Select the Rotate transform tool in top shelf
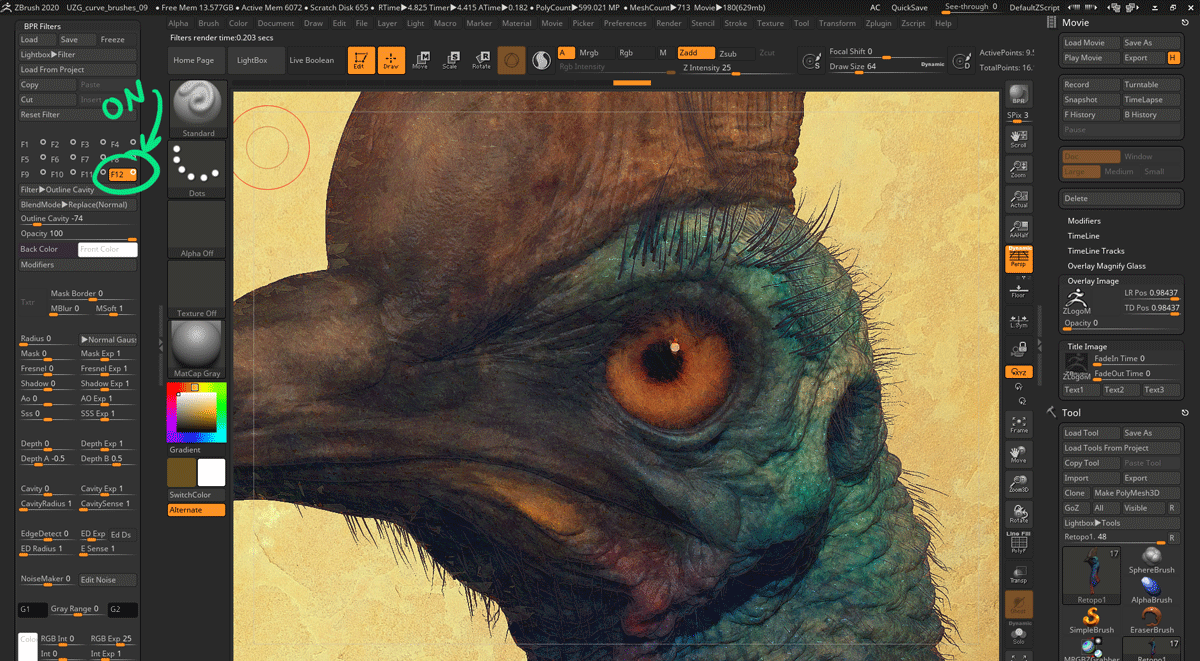The height and width of the screenshot is (661, 1200). 481,60
